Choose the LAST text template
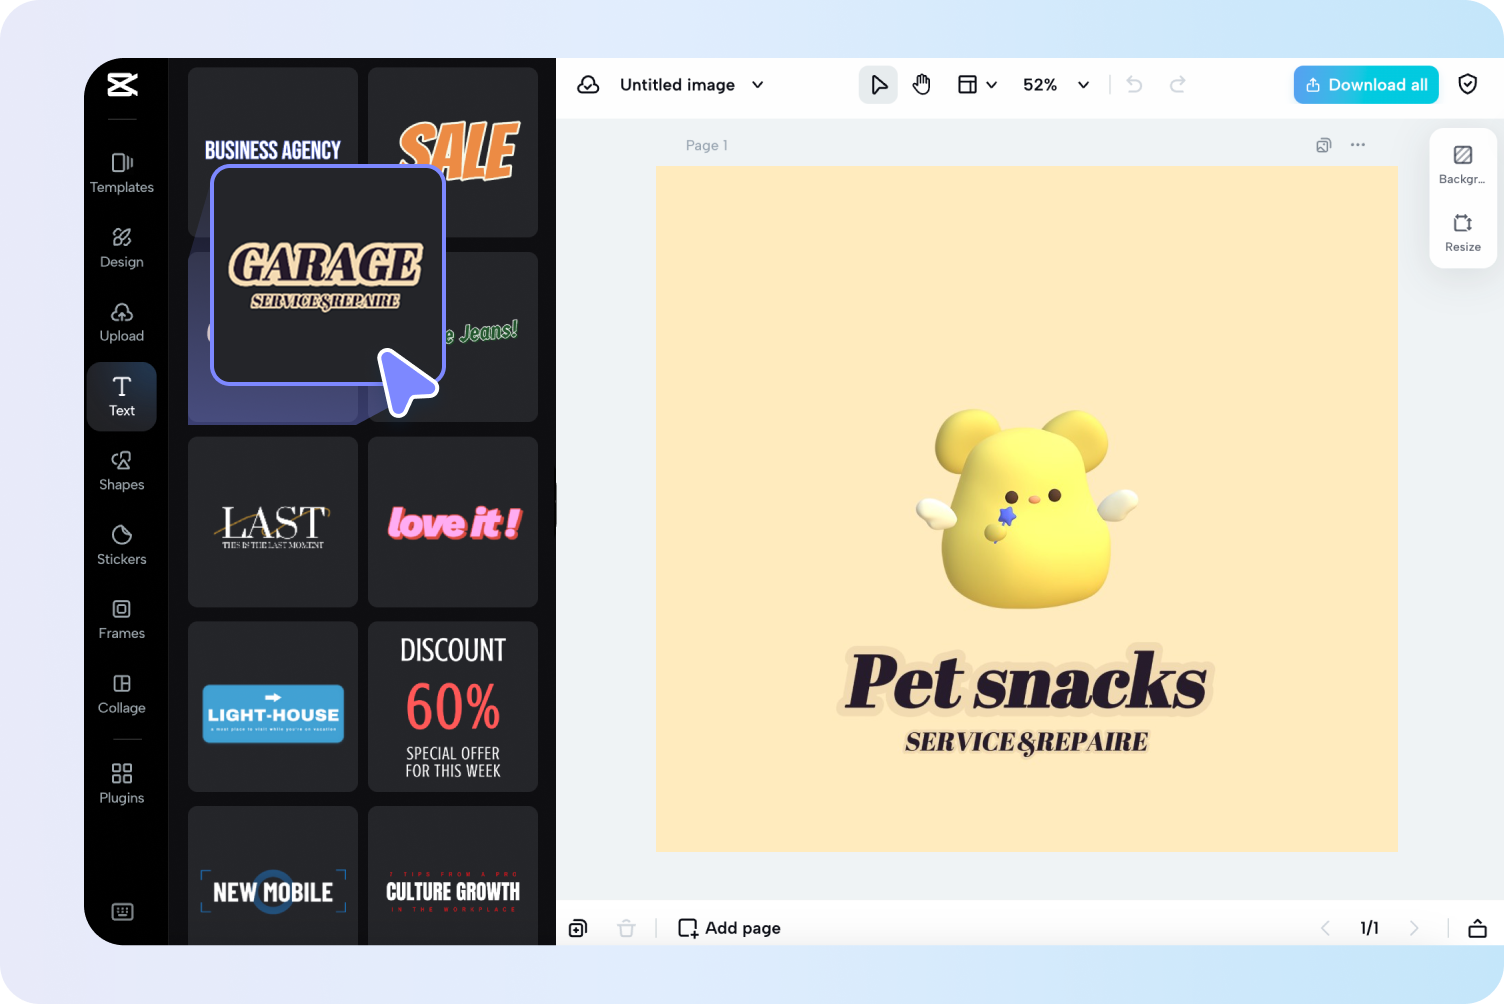 pyautogui.click(x=273, y=522)
